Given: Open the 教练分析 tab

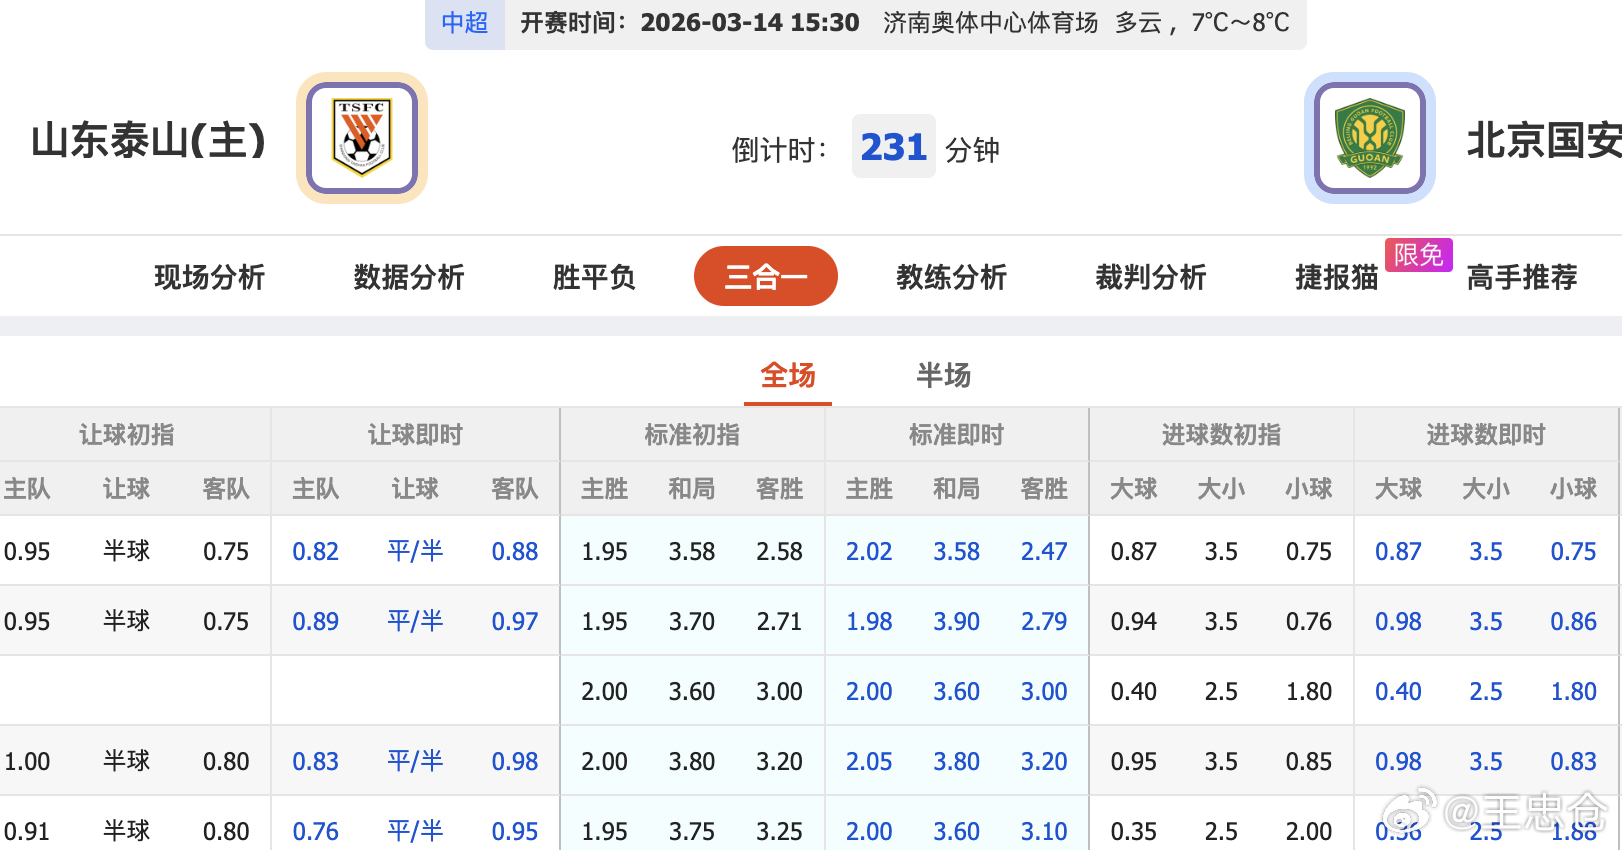Looking at the screenshot, I should coord(951,277).
